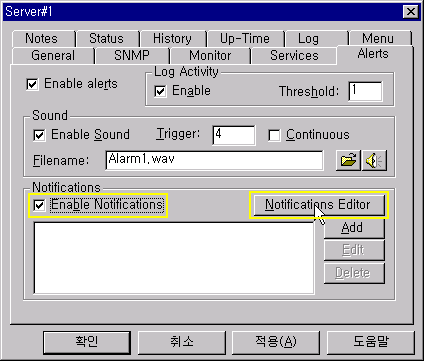The height and width of the screenshot is (361, 424).
Task: Open the Services tab
Action: (x=294, y=56)
